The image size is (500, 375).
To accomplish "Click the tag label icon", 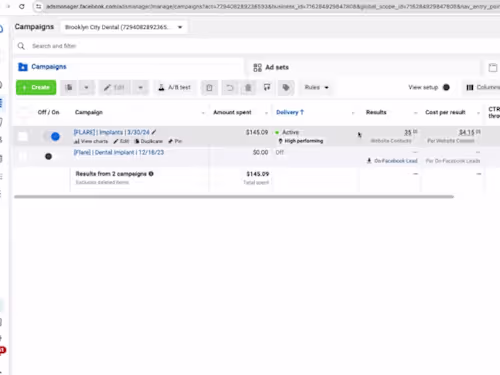I will pyautogui.click(x=286, y=88).
